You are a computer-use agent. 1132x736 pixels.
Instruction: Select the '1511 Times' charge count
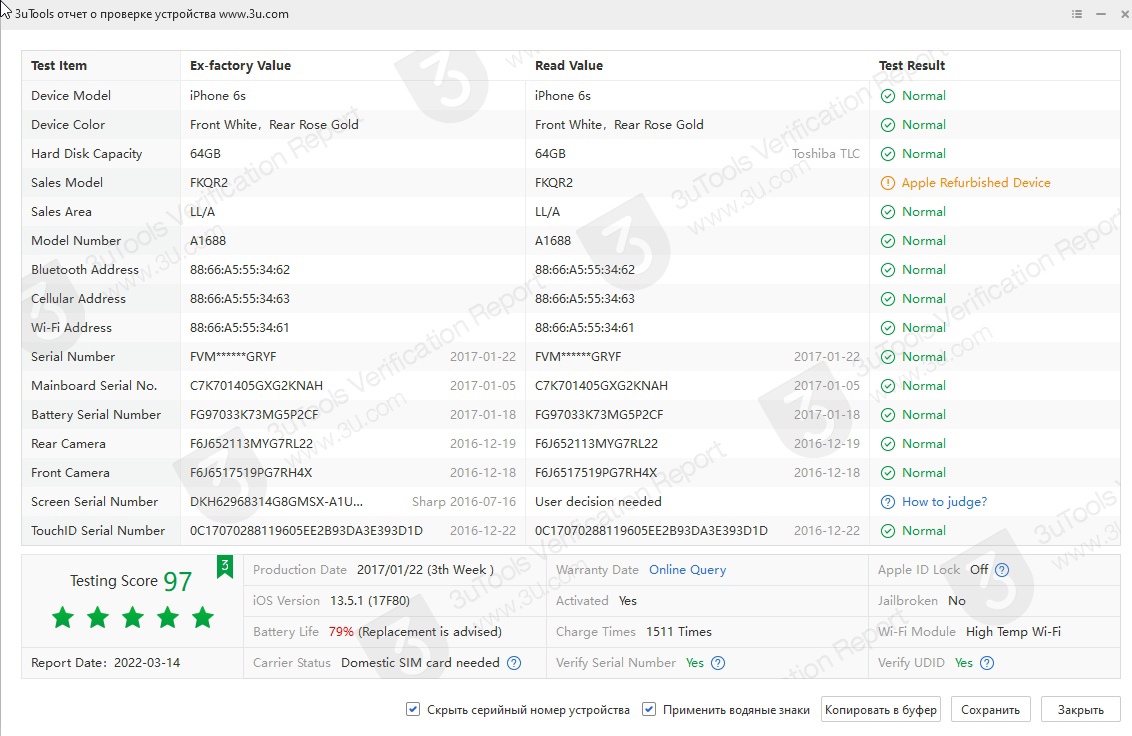click(679, 632)
